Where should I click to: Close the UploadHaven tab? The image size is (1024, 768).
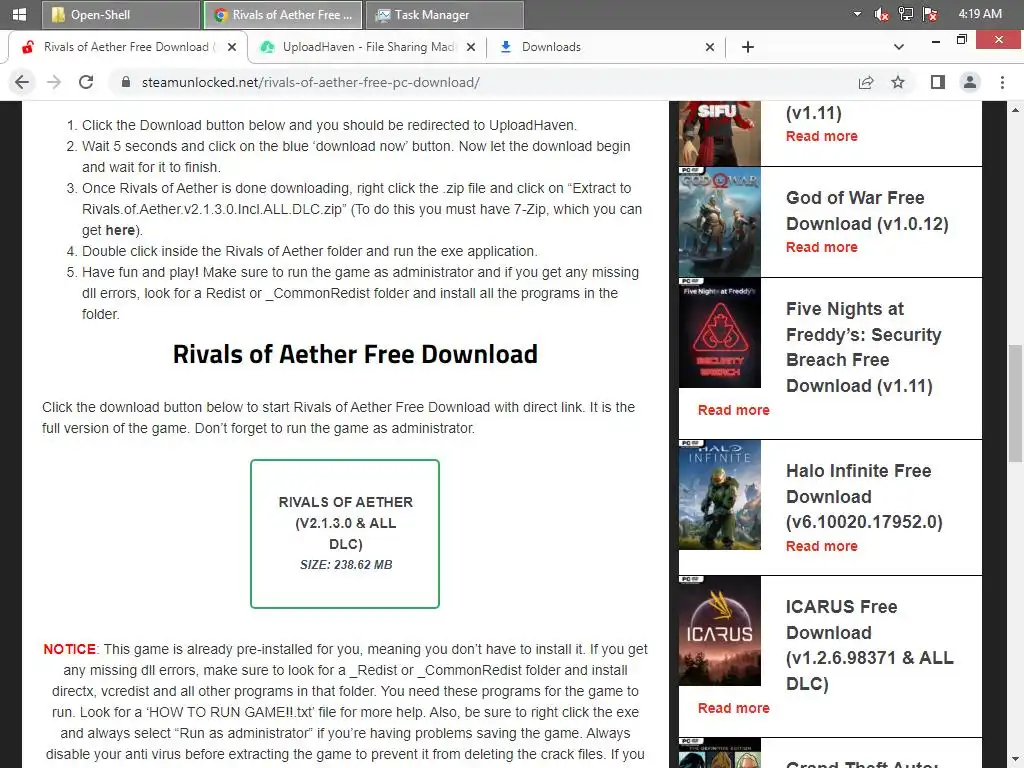coord(471,47)
